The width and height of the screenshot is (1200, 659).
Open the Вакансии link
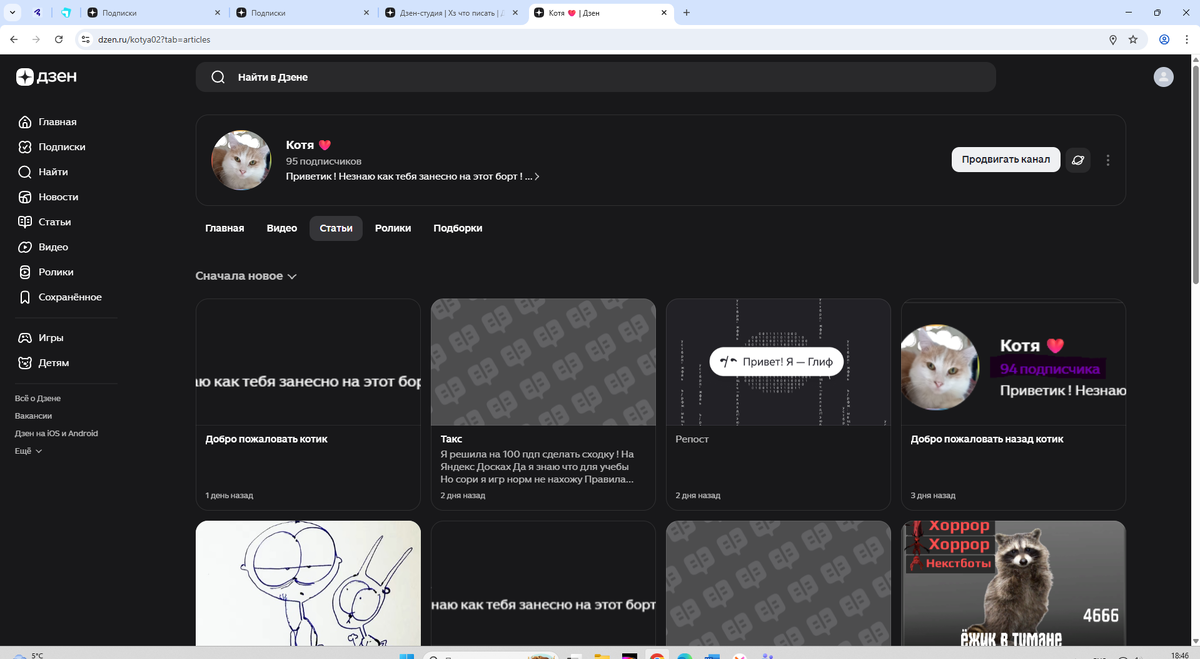33,415
